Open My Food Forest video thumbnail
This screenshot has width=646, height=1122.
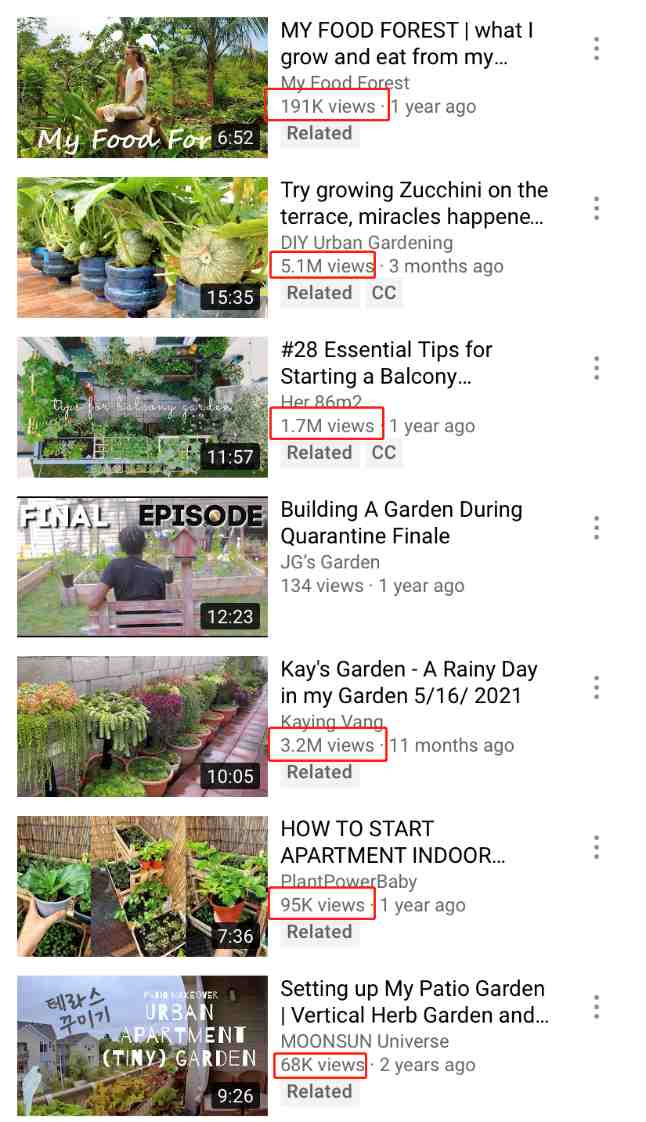tap(142, 87)
